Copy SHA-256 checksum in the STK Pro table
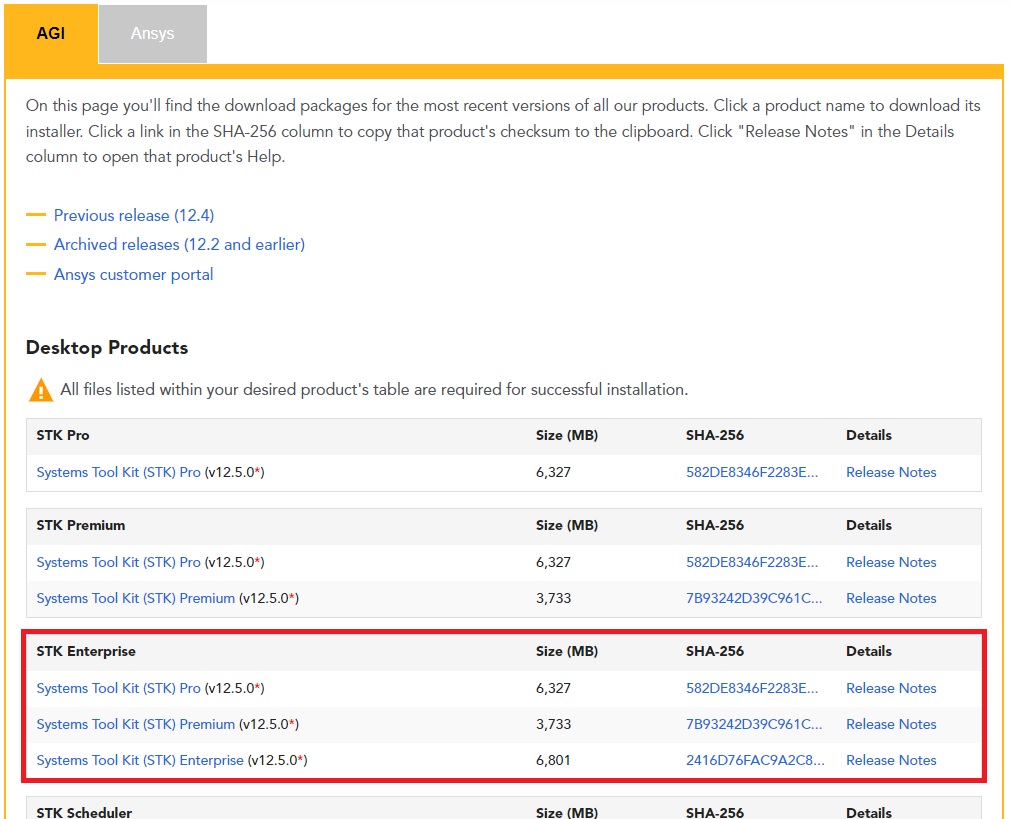1010x819 pixels. [x=752, y=472]
